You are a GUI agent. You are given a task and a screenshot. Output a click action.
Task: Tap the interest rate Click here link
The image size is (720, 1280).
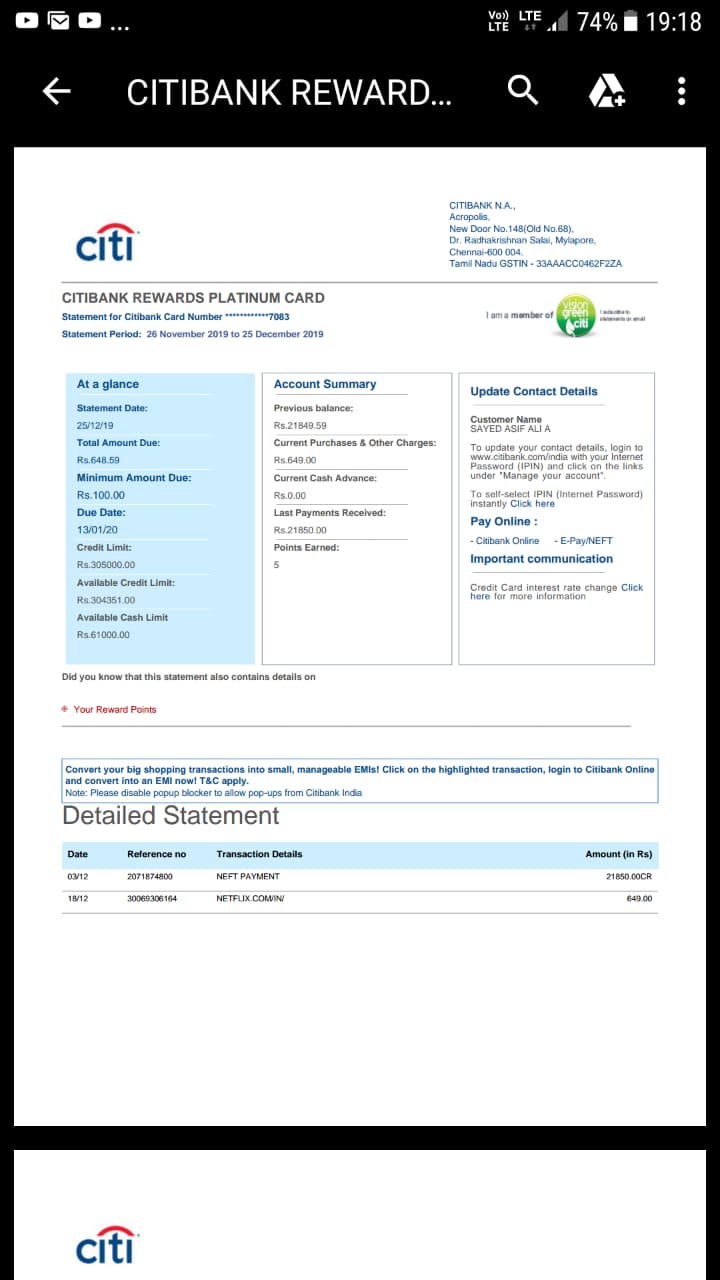557,592
